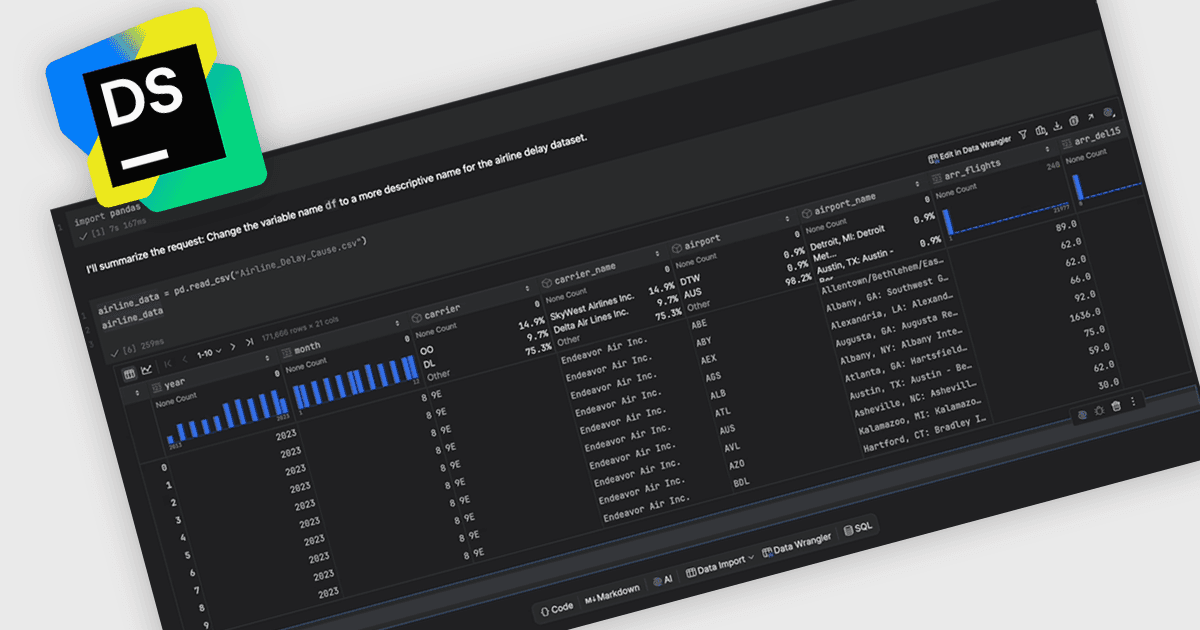This screenshot has width=1200, height=630.
Task: Click the DTW airport summary entry
Action: 691,282
